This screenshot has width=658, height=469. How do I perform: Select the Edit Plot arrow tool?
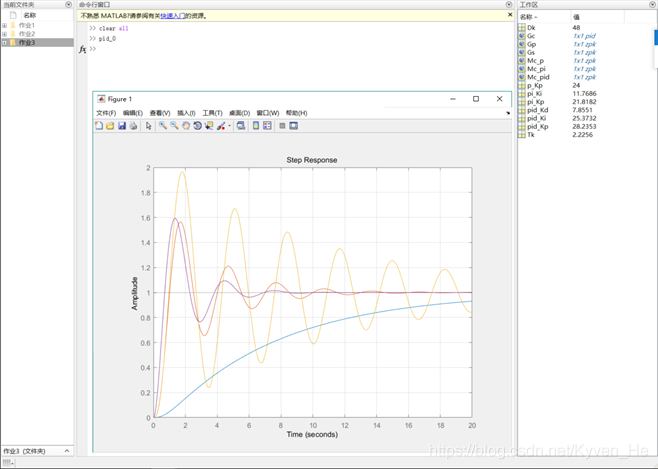149,125
